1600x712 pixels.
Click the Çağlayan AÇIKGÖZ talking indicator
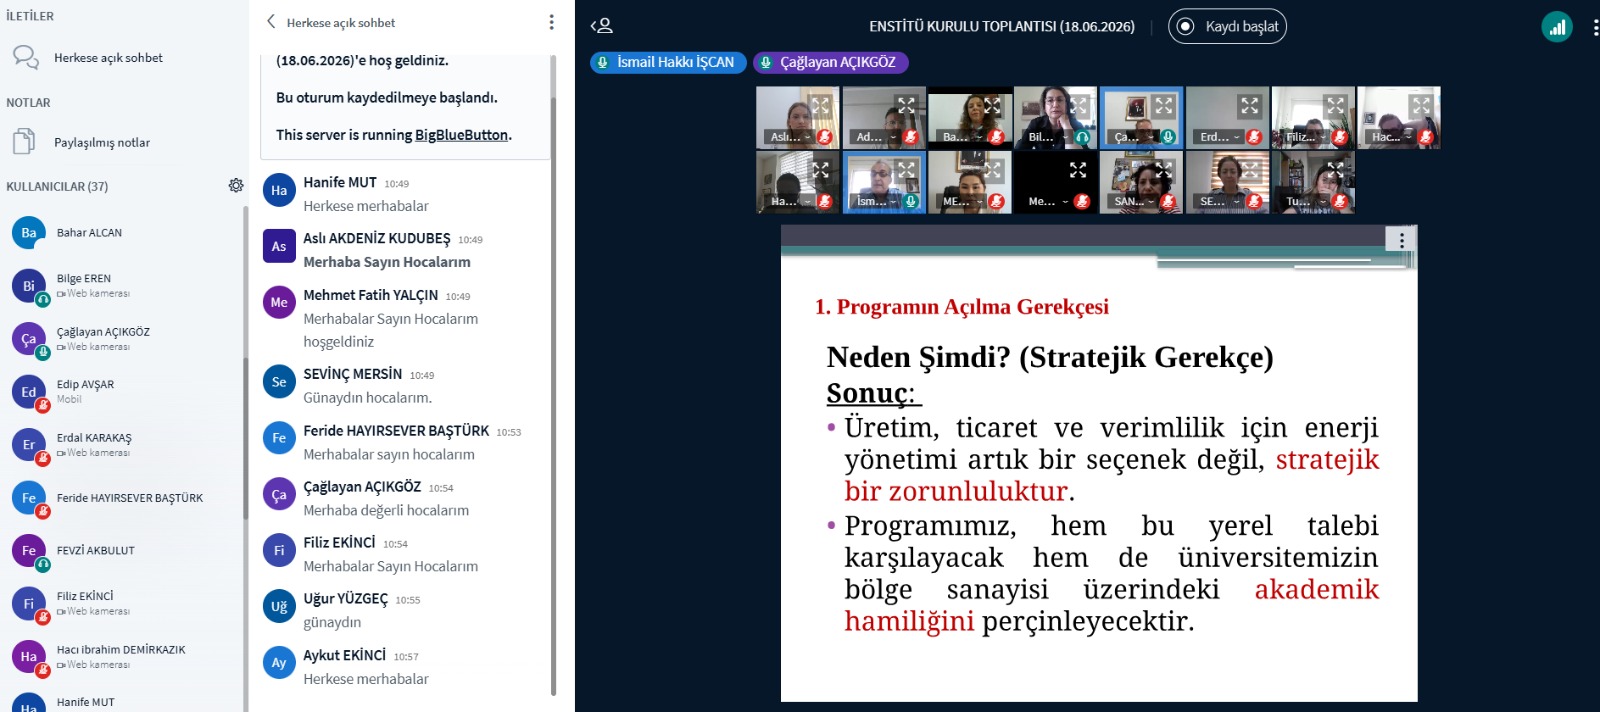coord(830,62)
